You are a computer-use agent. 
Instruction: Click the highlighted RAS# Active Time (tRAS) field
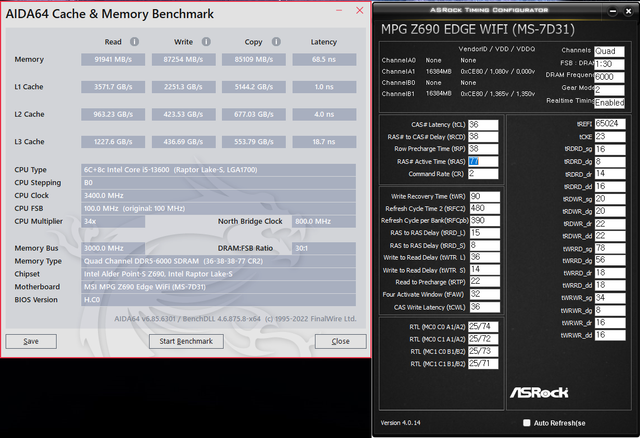483,161
